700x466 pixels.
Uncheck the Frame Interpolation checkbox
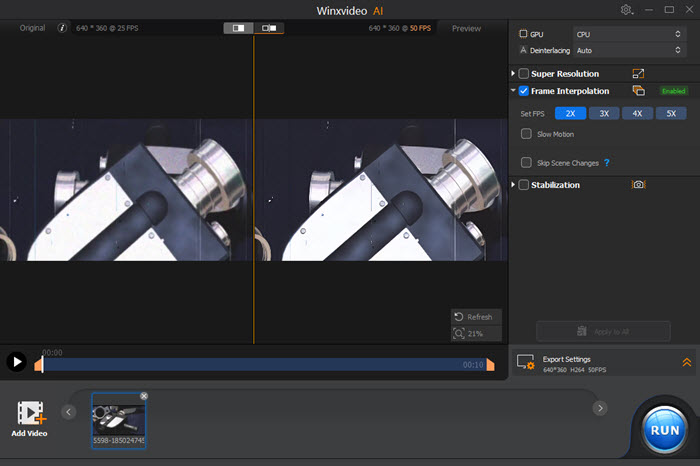[x=524, y=91]
